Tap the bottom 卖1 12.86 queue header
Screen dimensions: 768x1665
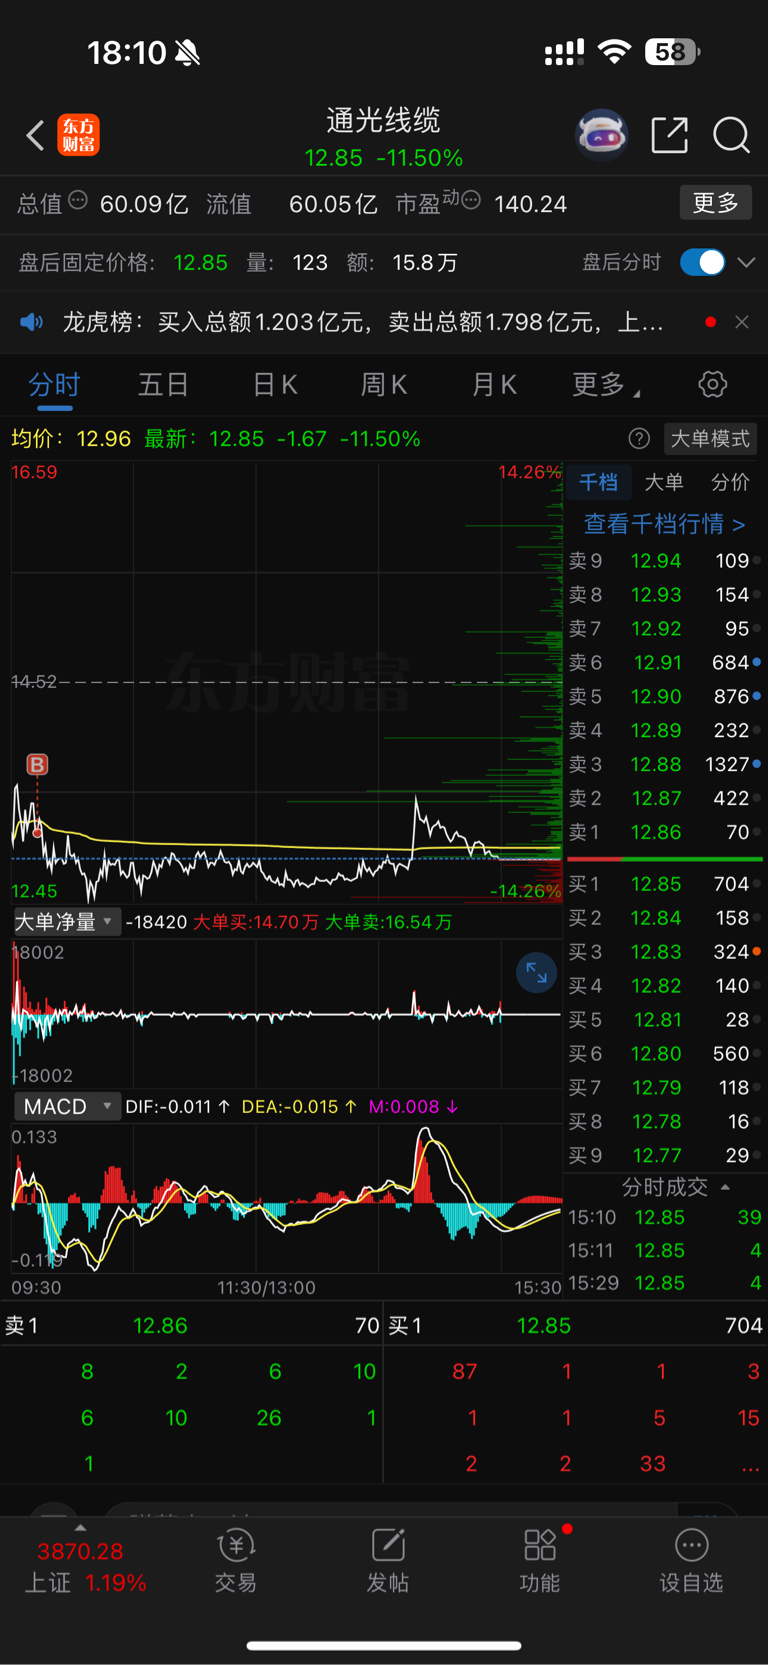click(191, 1325)
